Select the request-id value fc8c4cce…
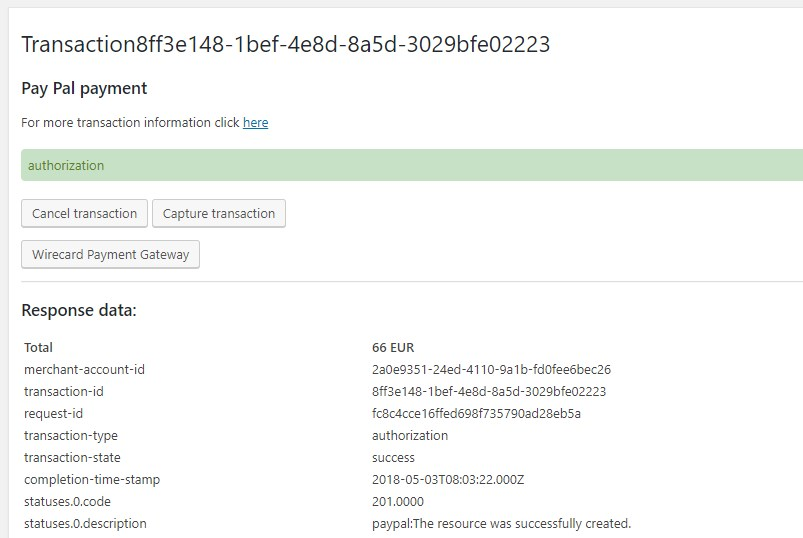This screenshot has width=803, height=538. tap(476, 413)
